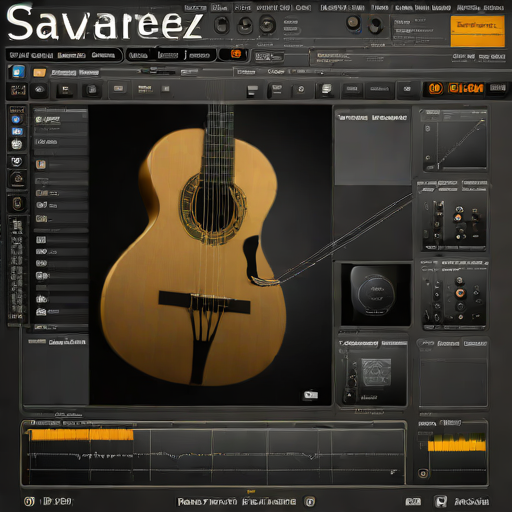
Task: Click the stacked pages icon in the main toolbar
Action: [x=326, y=89]
